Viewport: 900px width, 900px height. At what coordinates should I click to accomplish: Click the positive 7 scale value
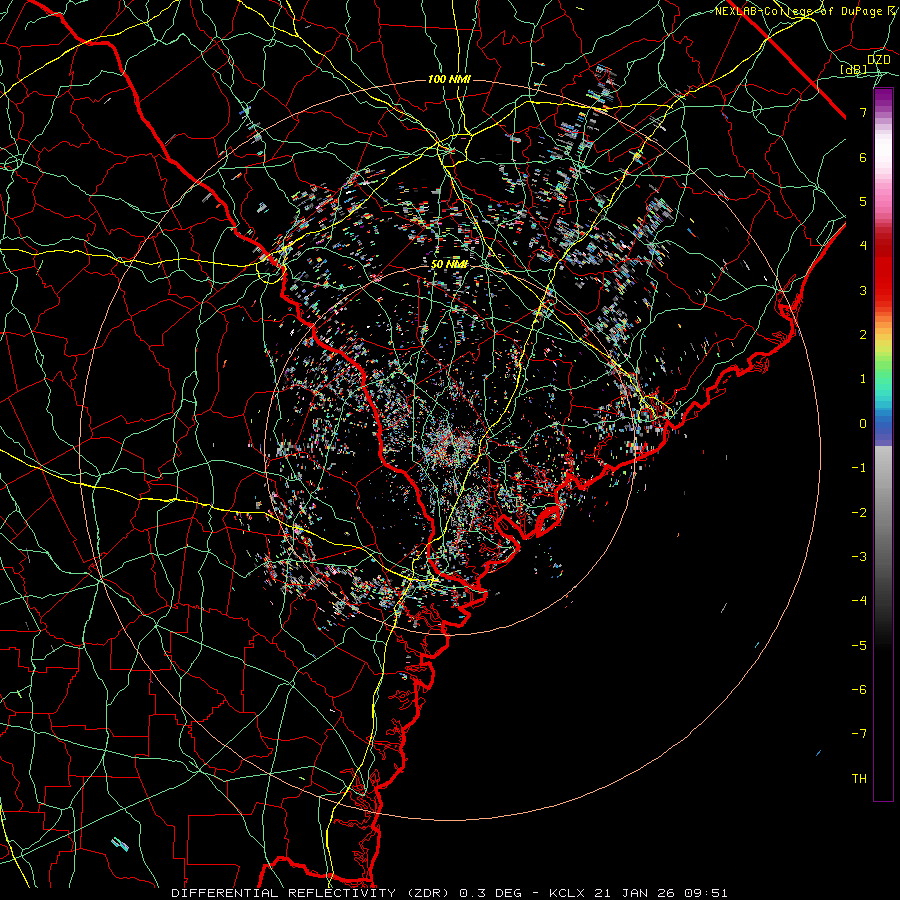pos(863,112)
